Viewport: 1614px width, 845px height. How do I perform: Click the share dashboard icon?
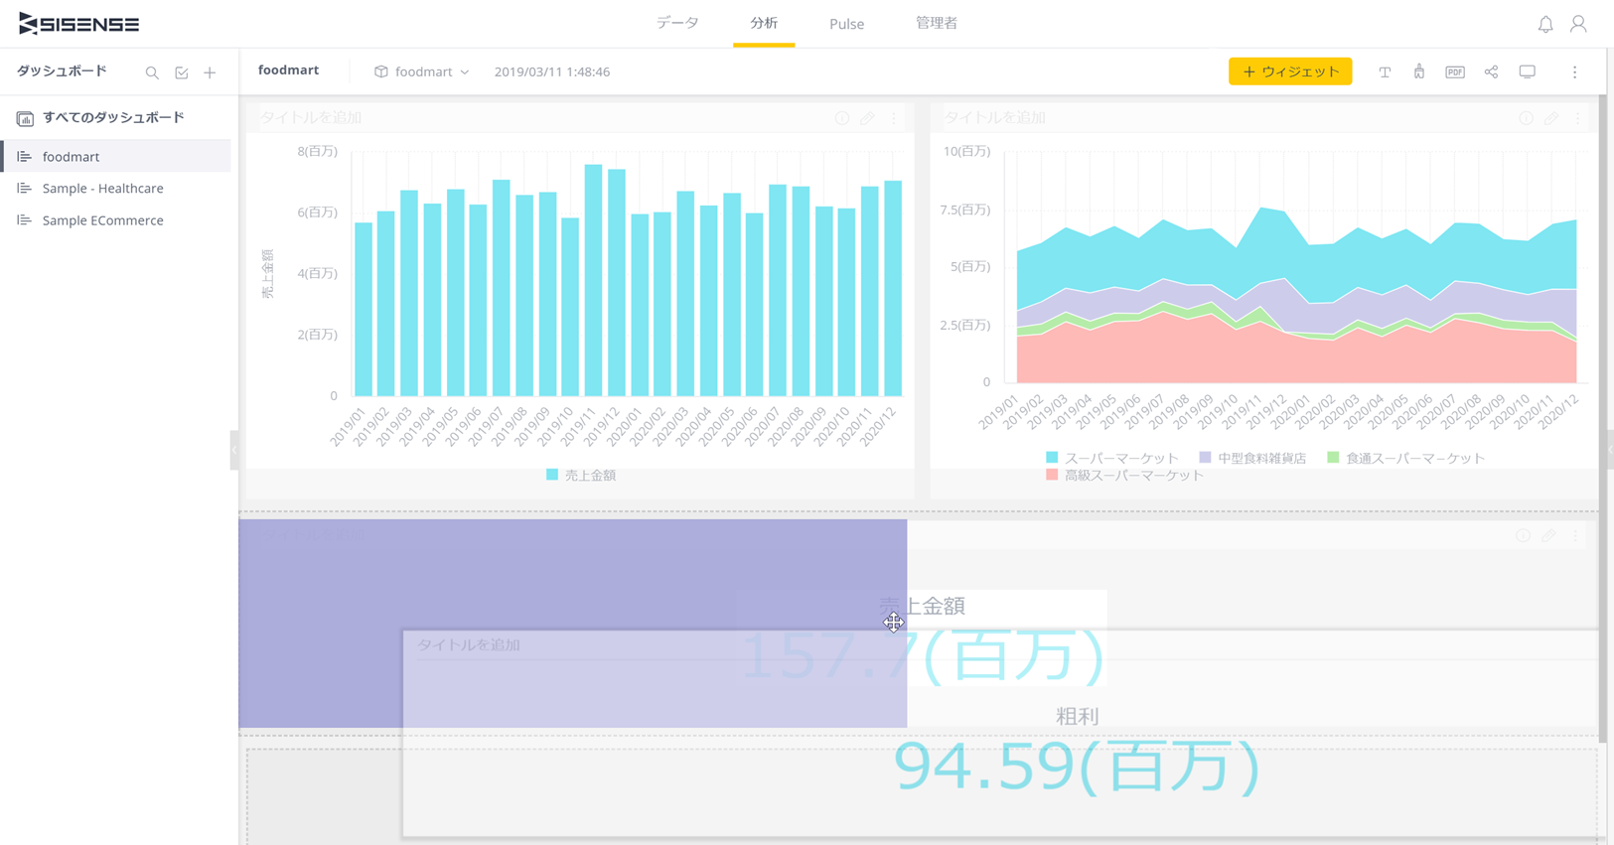pos(1491,72)
